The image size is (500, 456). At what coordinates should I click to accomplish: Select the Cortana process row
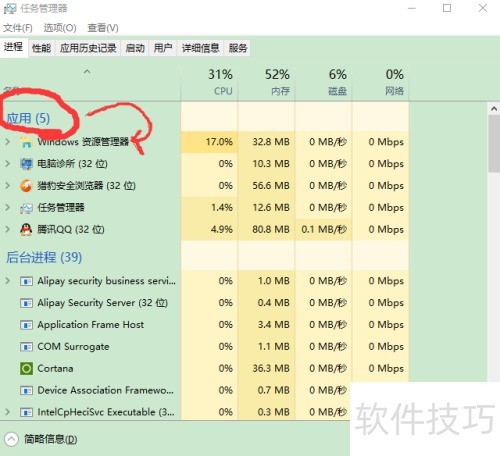coord(204,369)
